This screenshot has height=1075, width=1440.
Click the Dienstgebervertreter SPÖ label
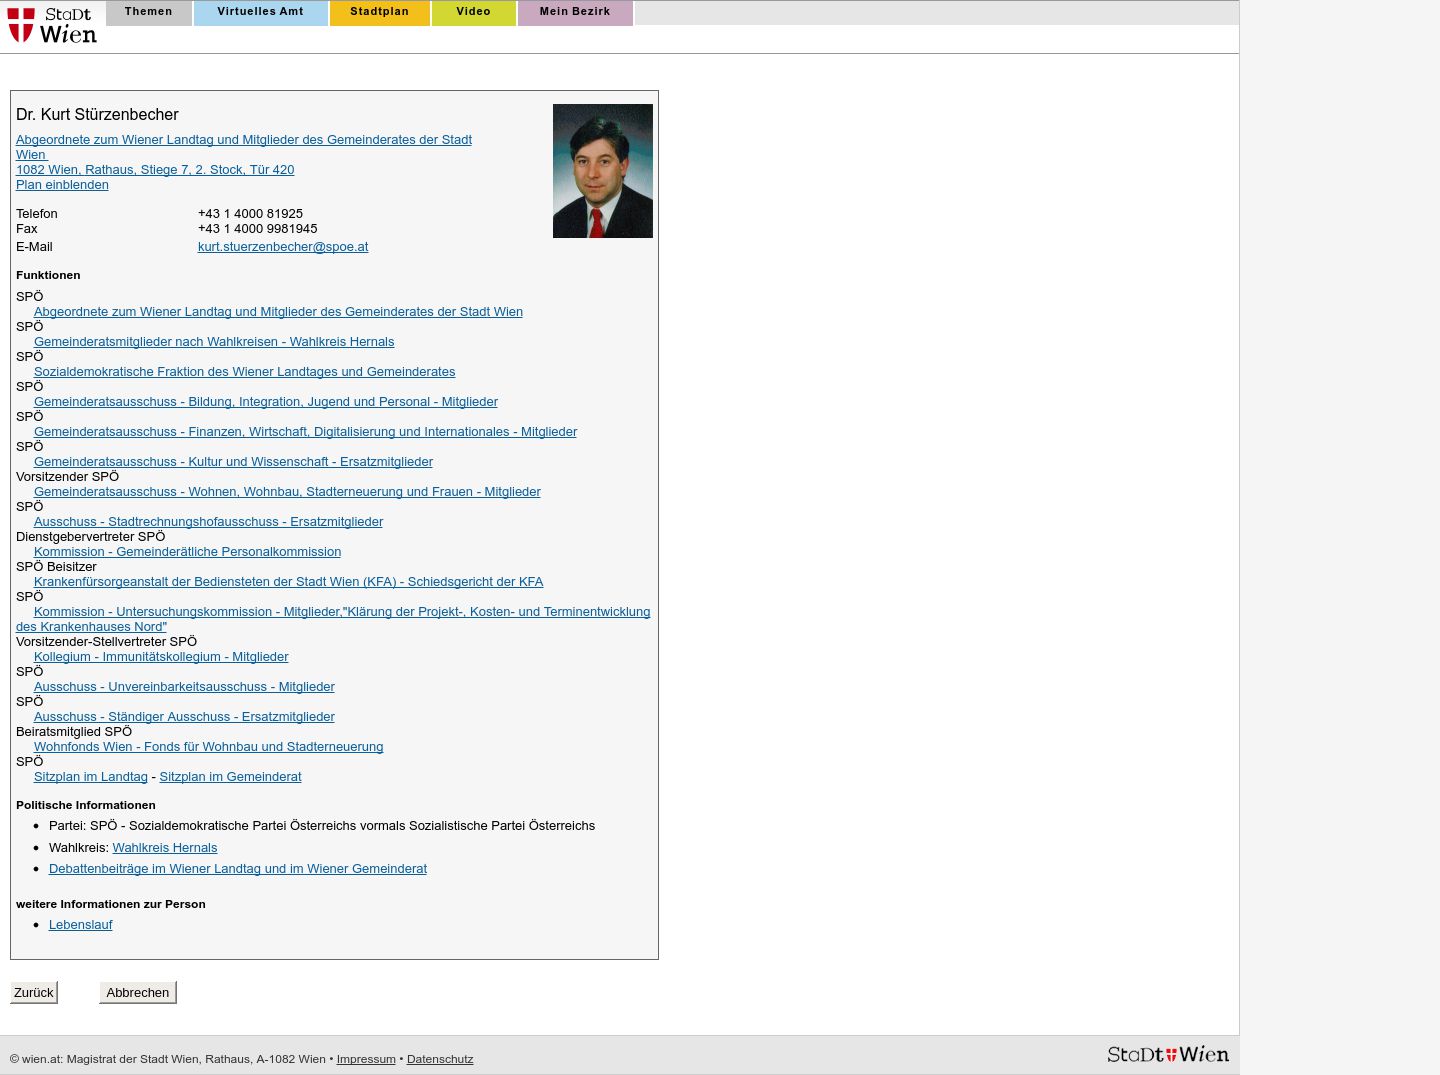pyautogui.click(x=90, y=537)
